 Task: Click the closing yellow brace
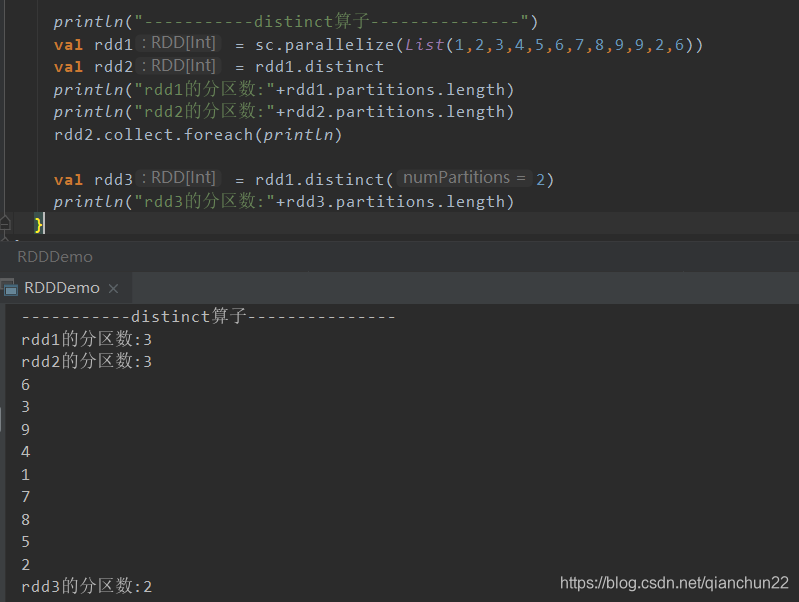[x=38, y=224]
